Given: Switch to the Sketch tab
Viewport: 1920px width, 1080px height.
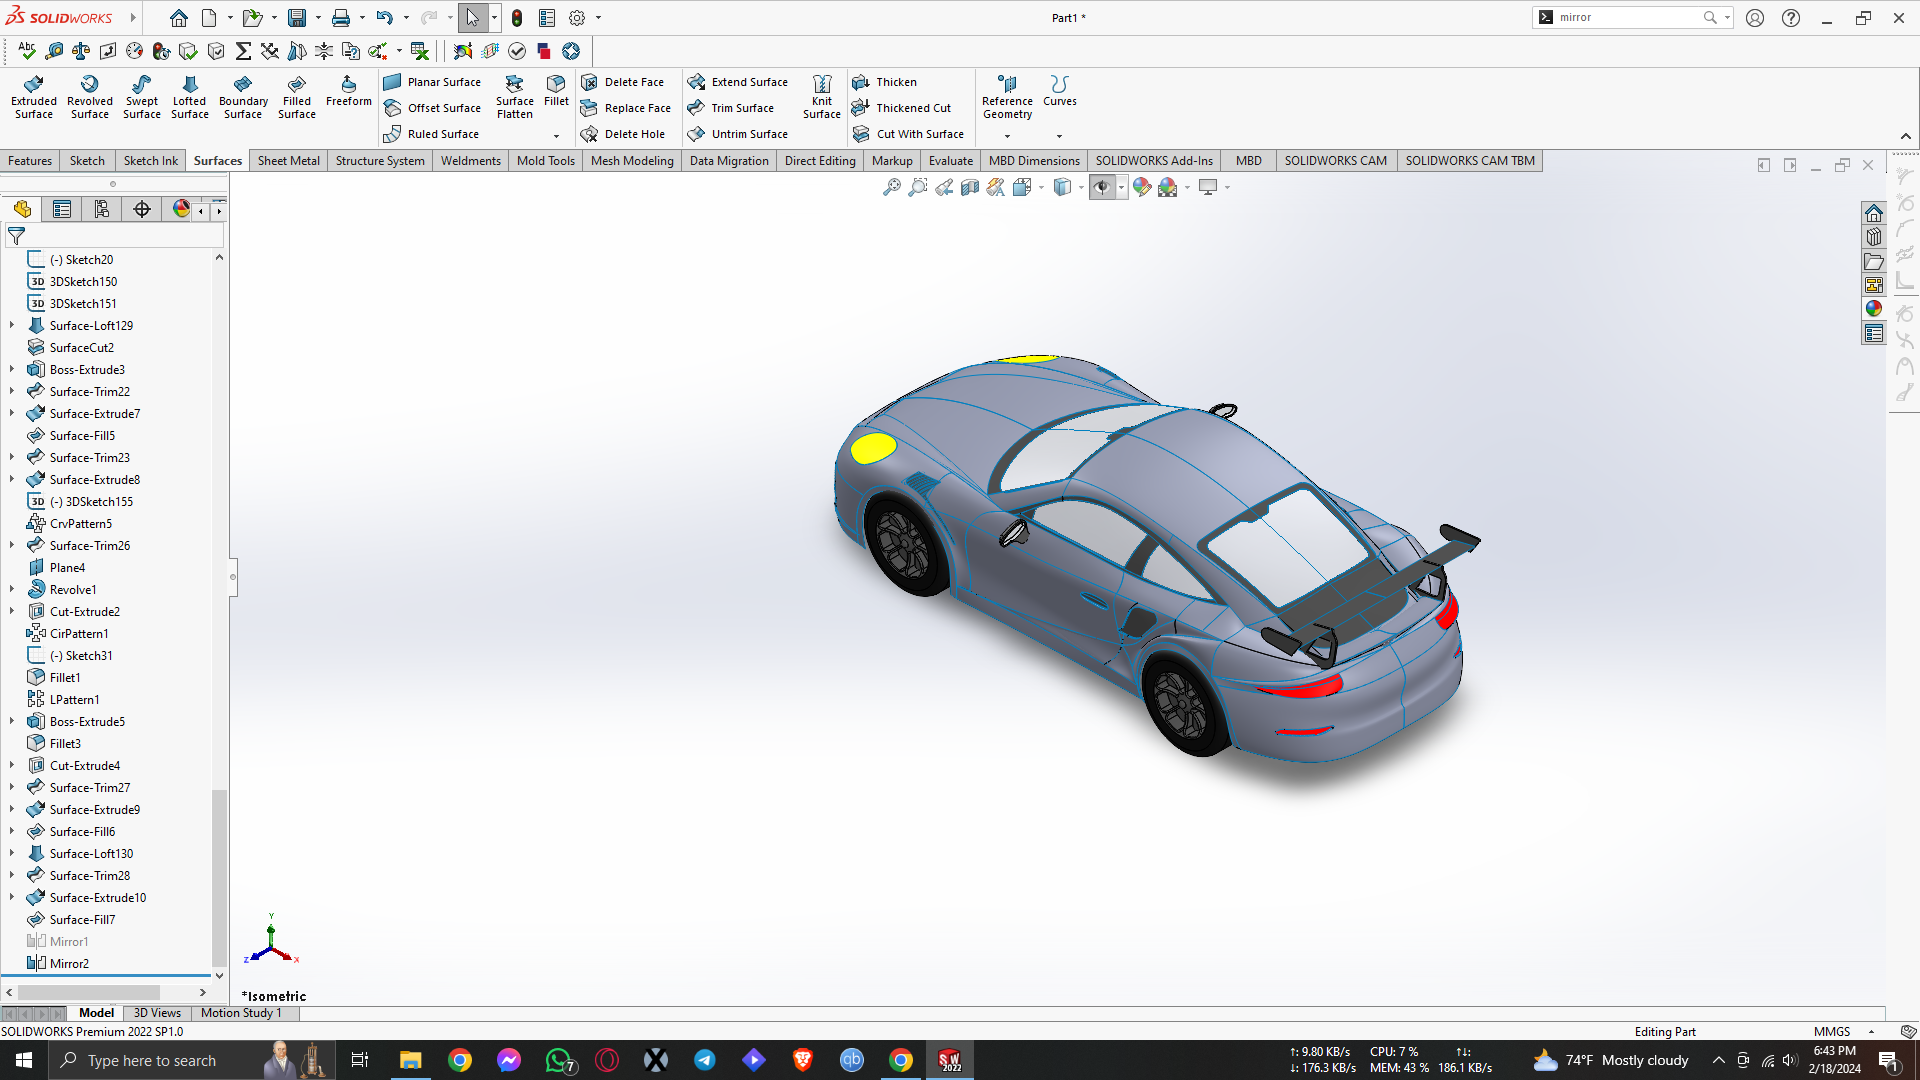Looking at the screenshot, I should [87, 160].
